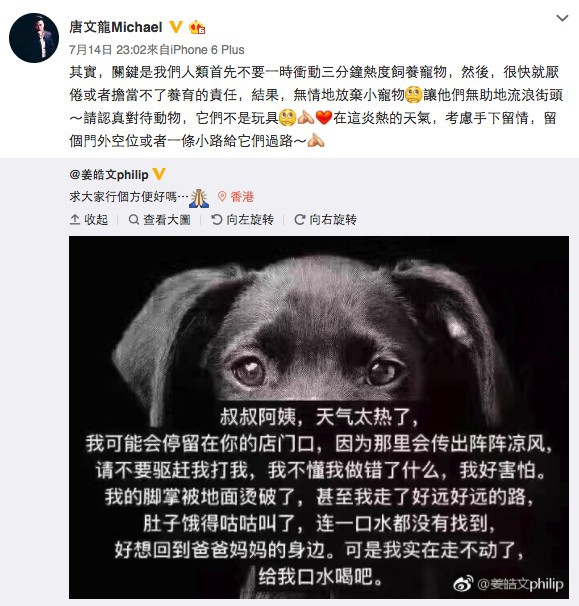579x606 pixels.
Task: Click the clockwise rotate arrow icon
Action: [300, 220]
